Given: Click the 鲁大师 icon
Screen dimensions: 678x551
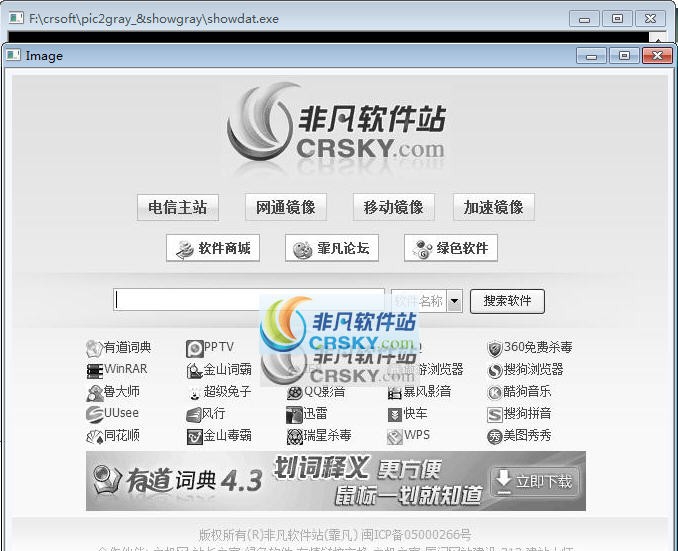Looking at the screenshot, I should tap(94, 393).
